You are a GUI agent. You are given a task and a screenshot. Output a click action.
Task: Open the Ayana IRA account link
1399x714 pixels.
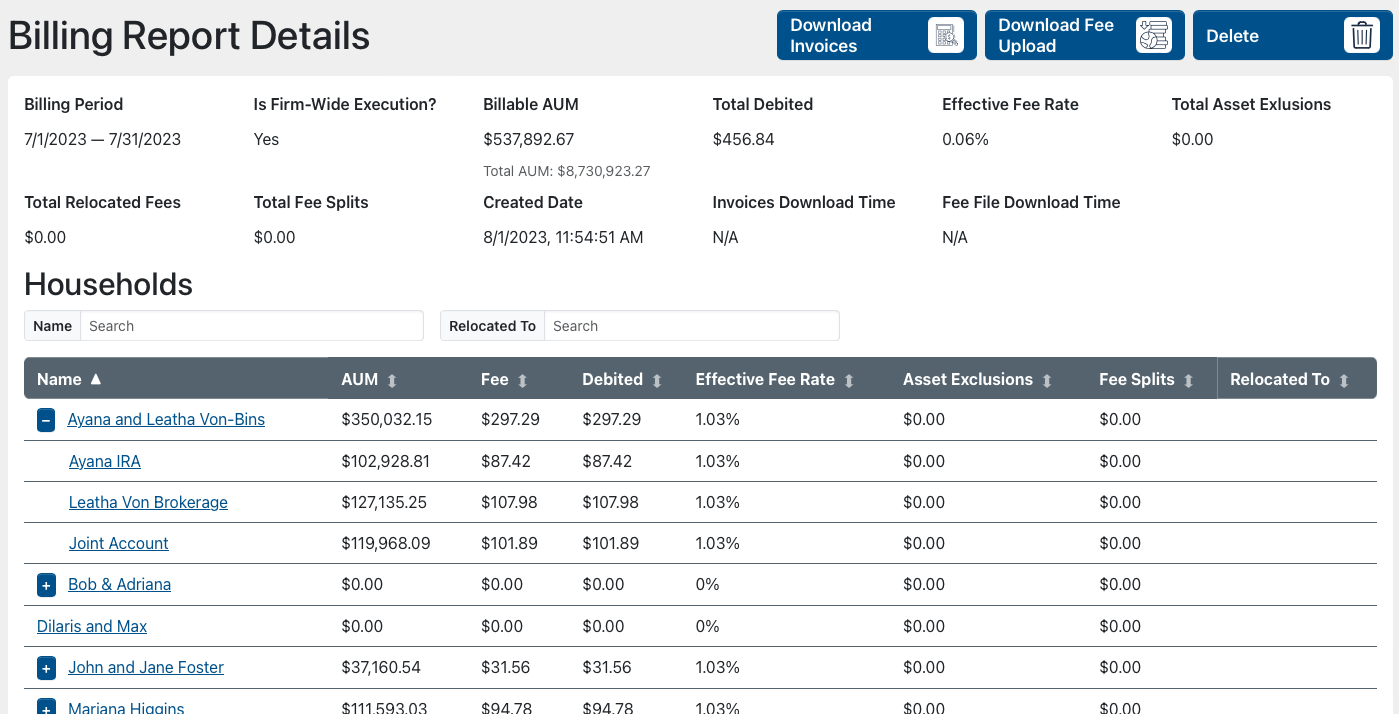[x=104, y=461]
